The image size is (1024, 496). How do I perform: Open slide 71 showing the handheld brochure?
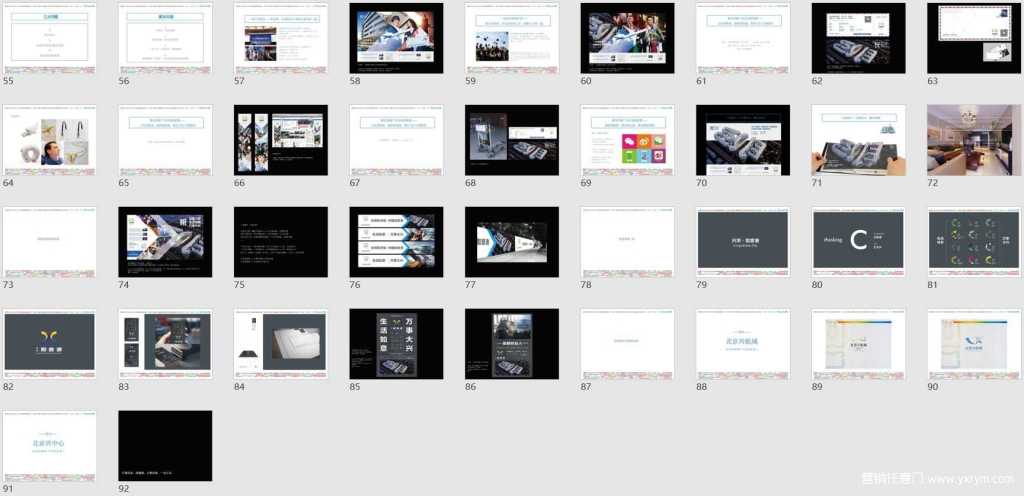[858, 140]
